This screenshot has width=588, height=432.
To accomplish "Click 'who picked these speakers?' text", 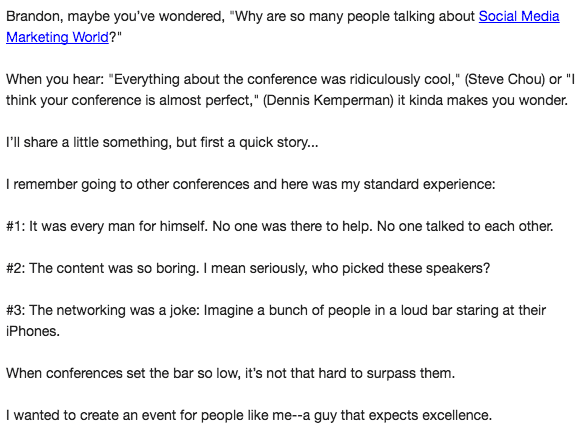I will click(401, 268).
